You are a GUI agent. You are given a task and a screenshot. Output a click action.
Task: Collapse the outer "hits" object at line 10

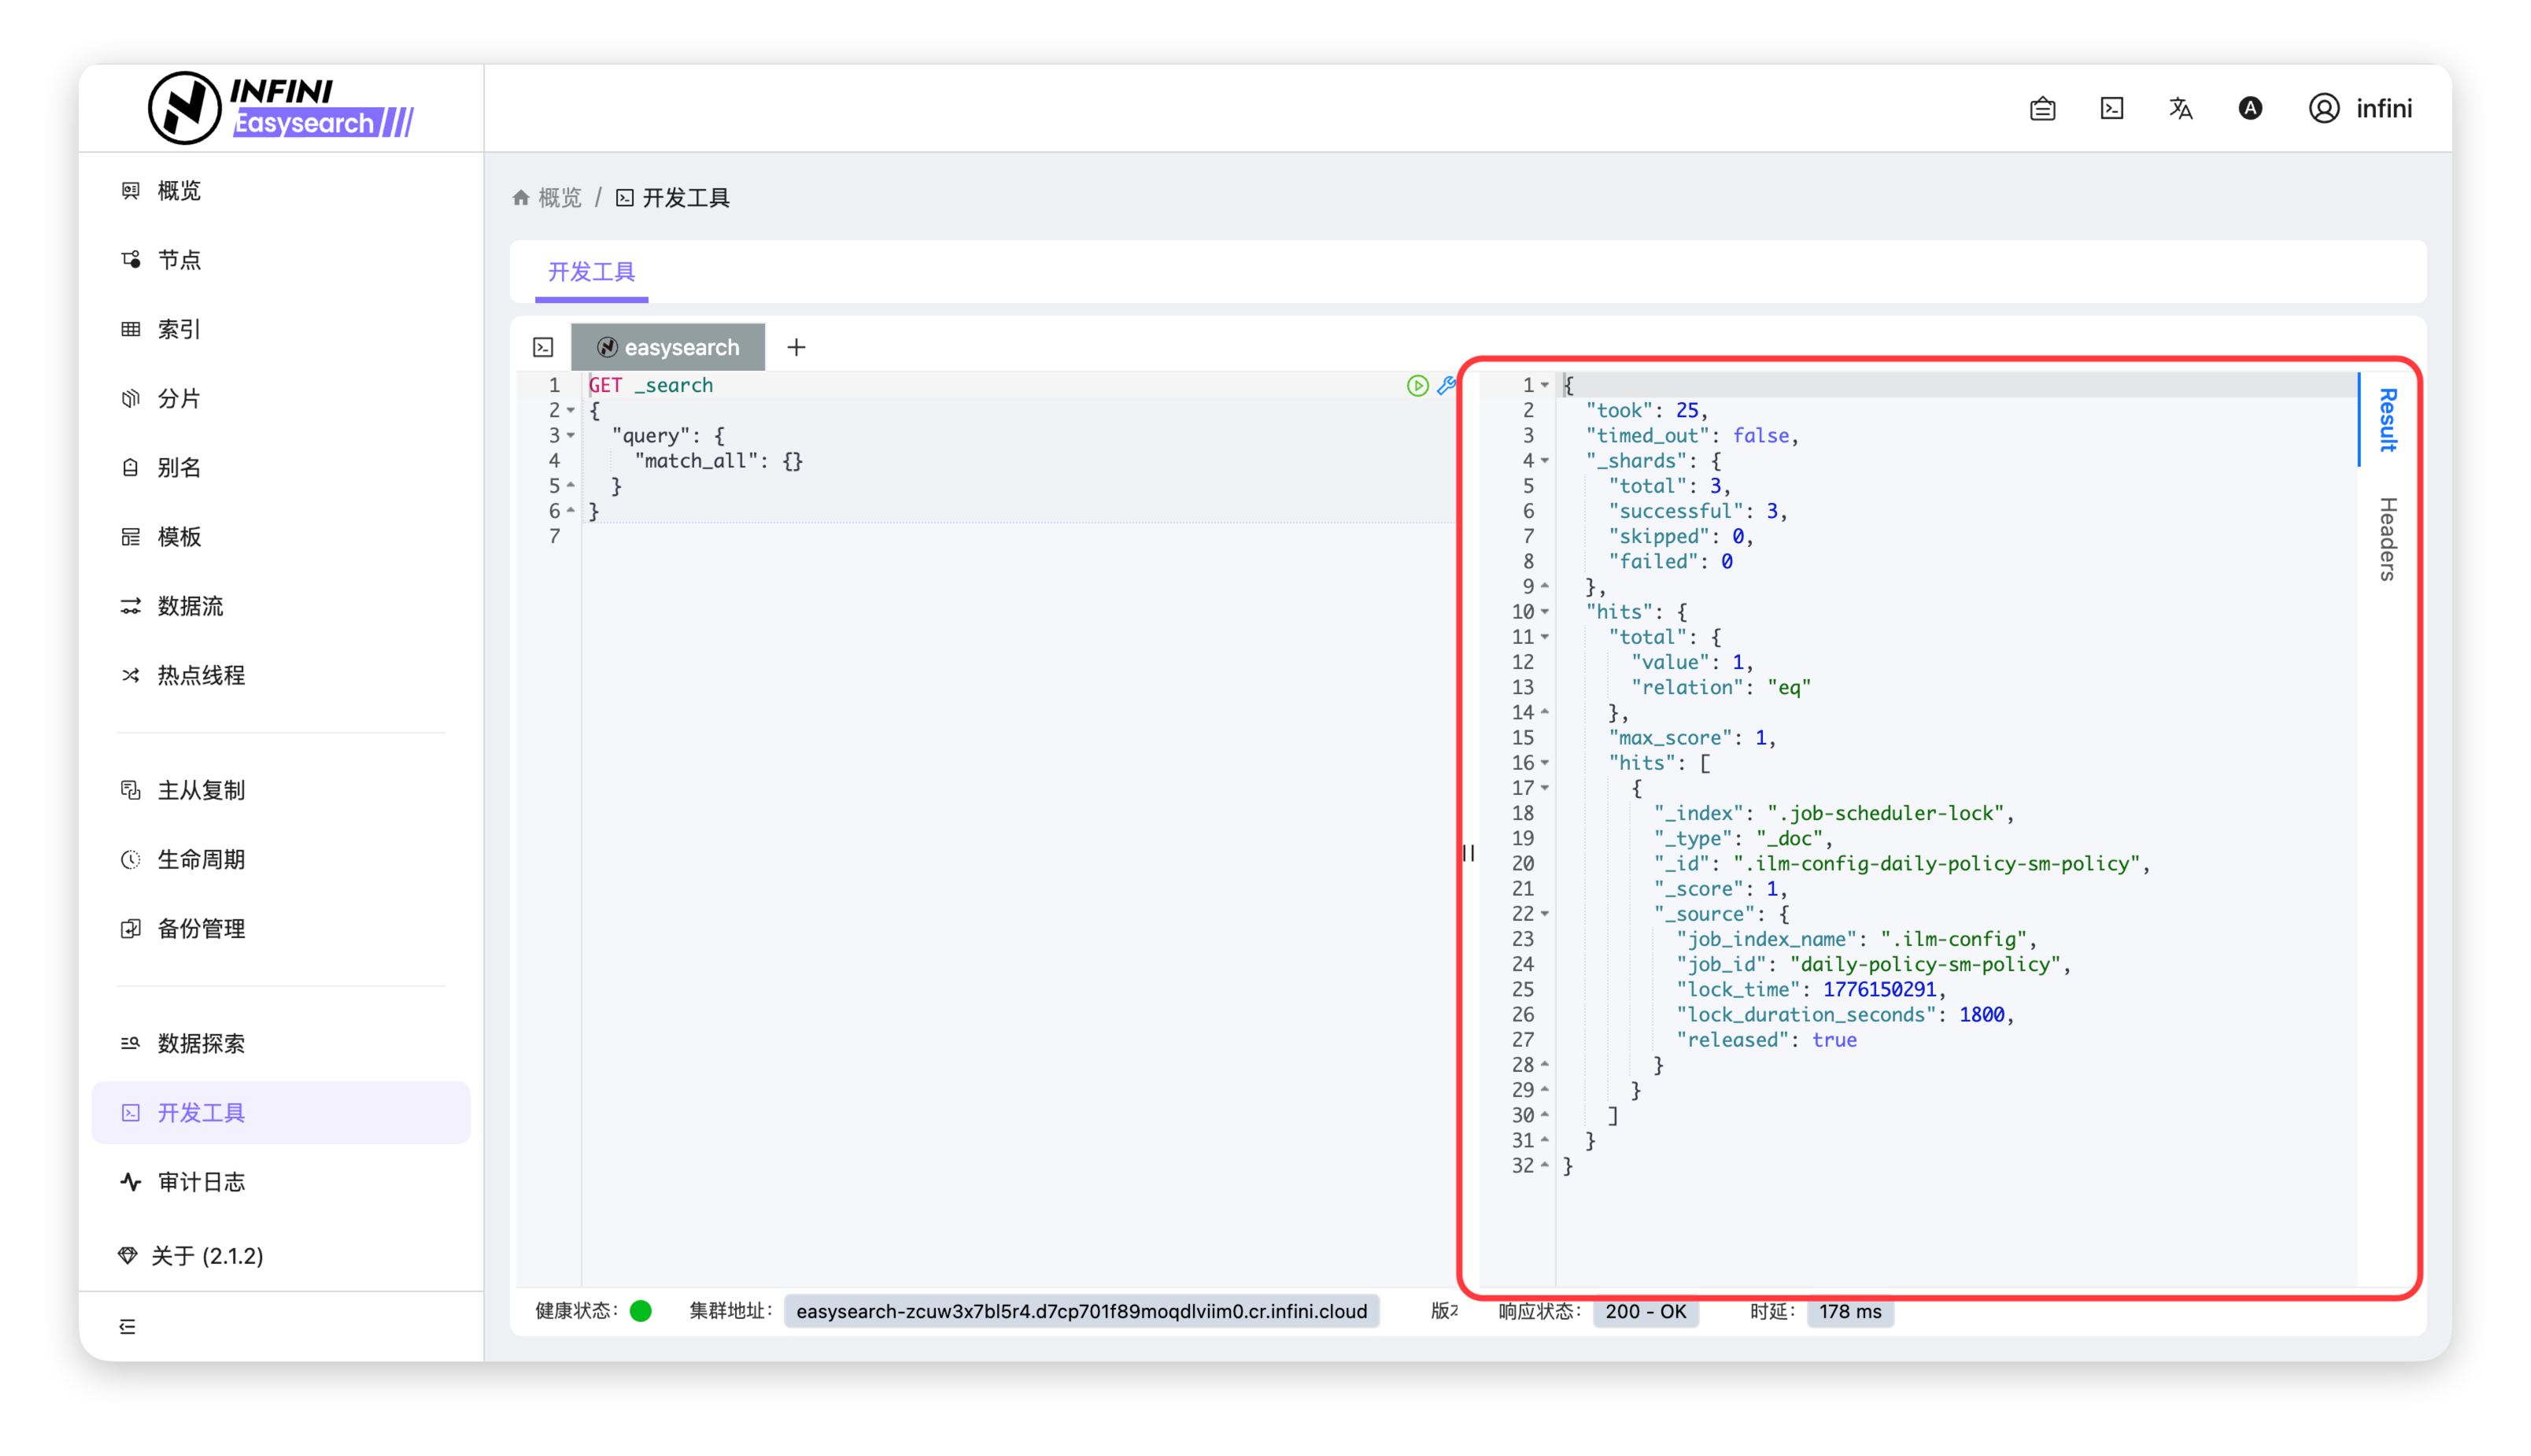coord(1545,612)
